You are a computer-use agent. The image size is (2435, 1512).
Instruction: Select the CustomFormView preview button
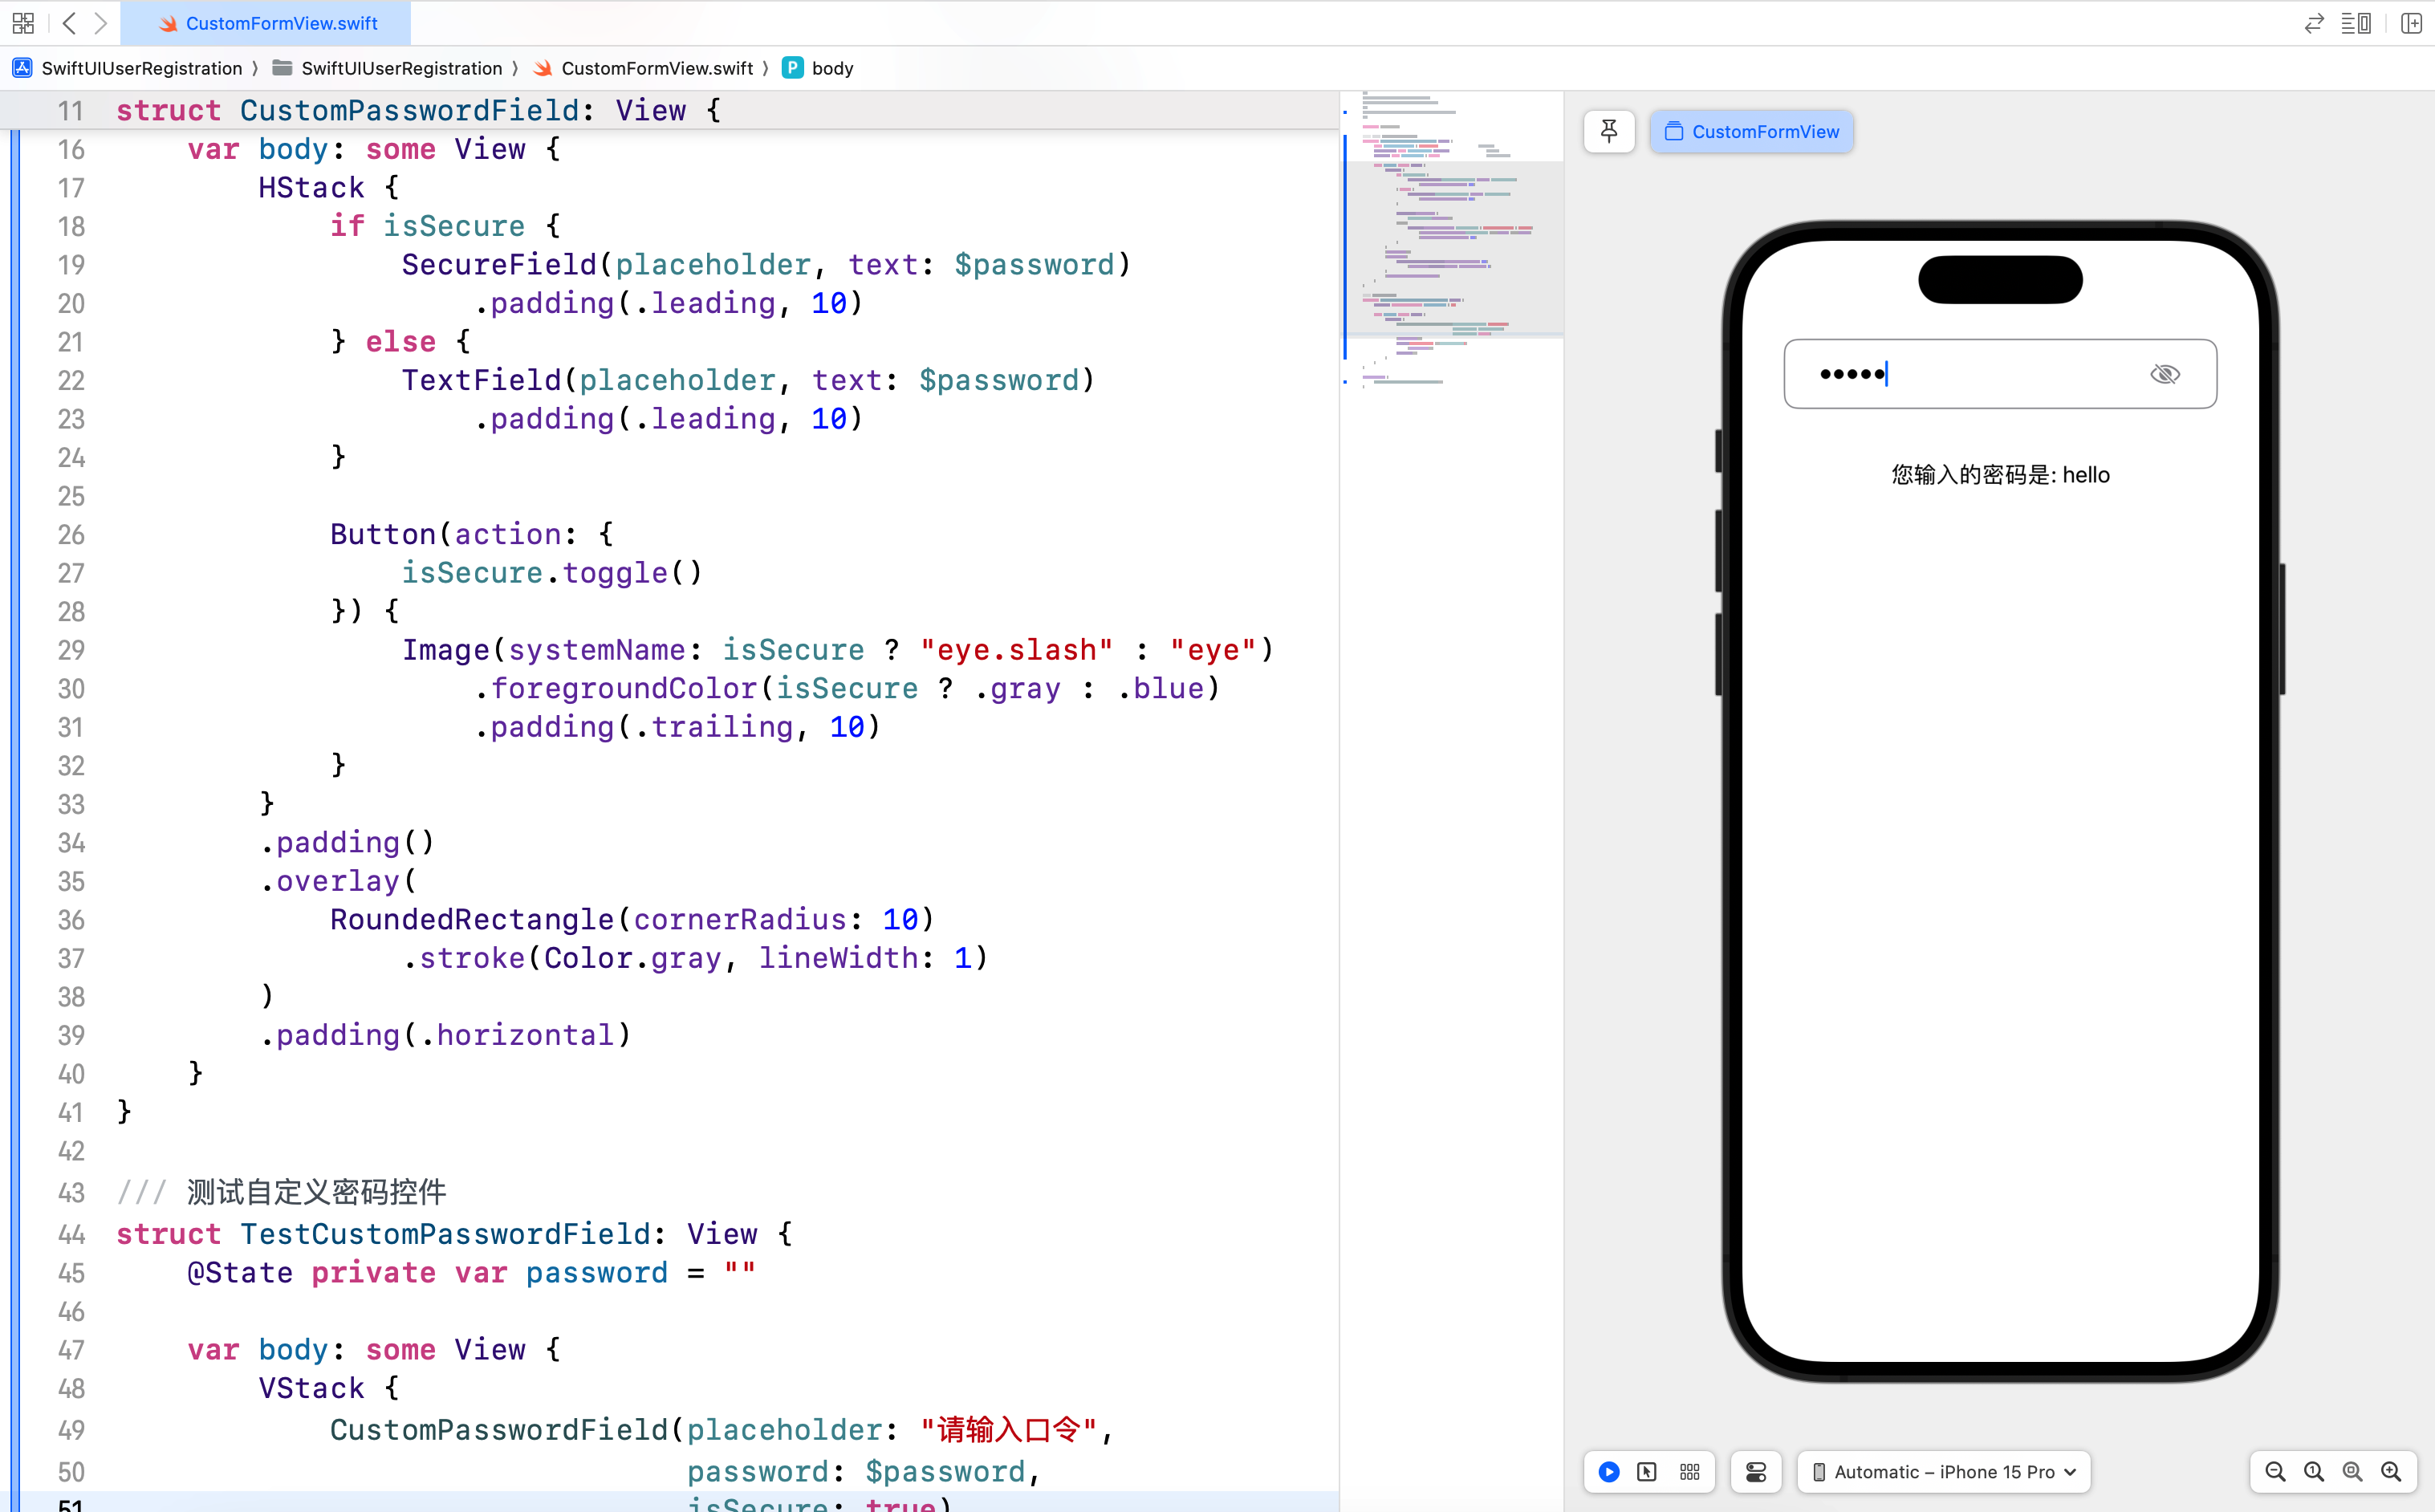(1751, 131)
